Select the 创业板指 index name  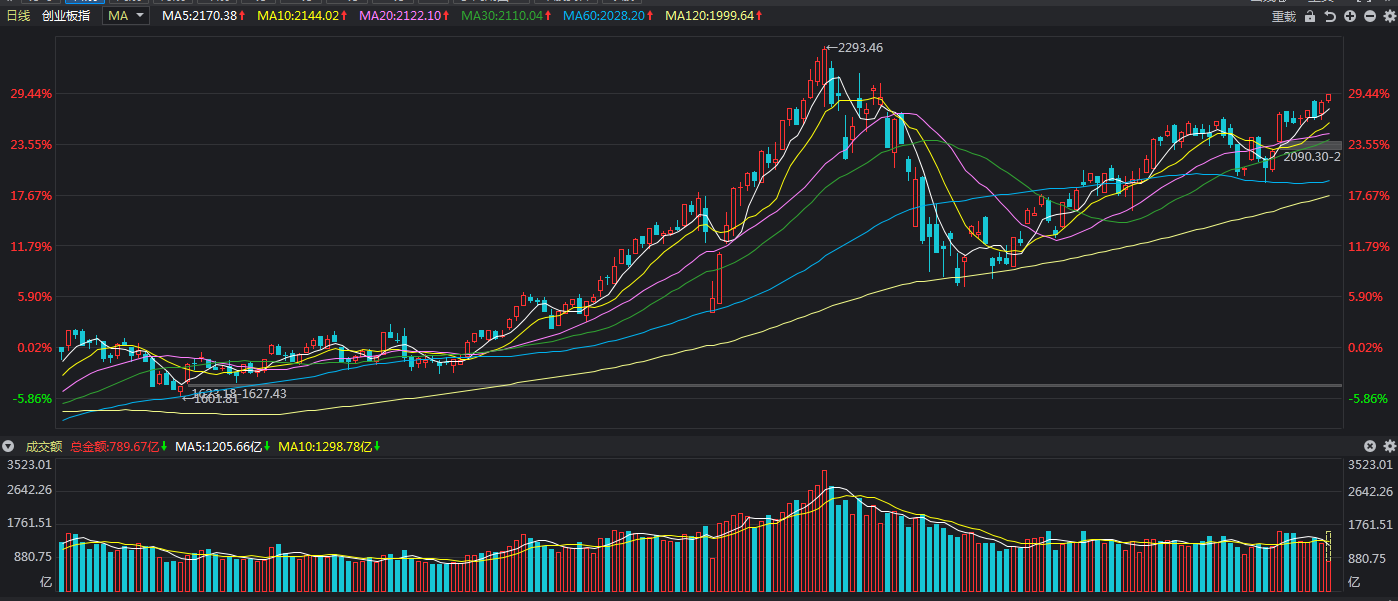coord(65,16)
